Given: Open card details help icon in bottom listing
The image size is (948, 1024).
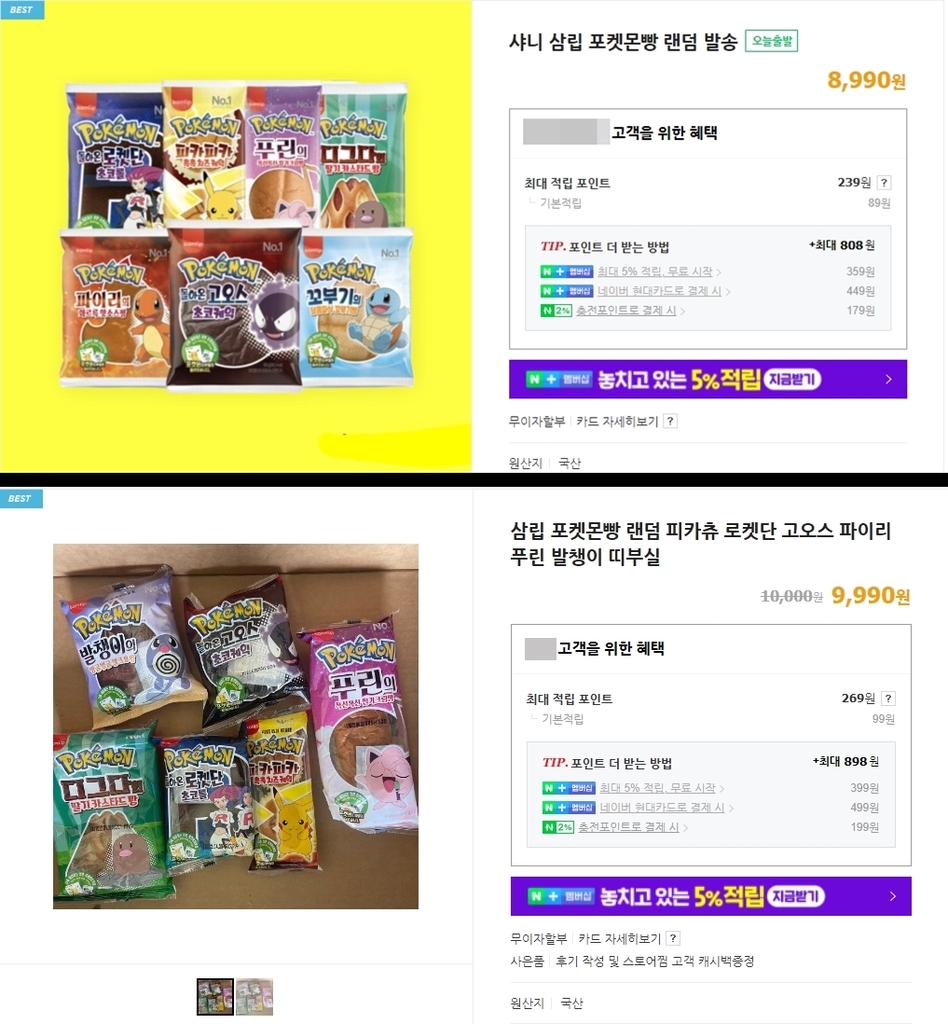Looking at the screenshot, I should [x=673, y=938].
